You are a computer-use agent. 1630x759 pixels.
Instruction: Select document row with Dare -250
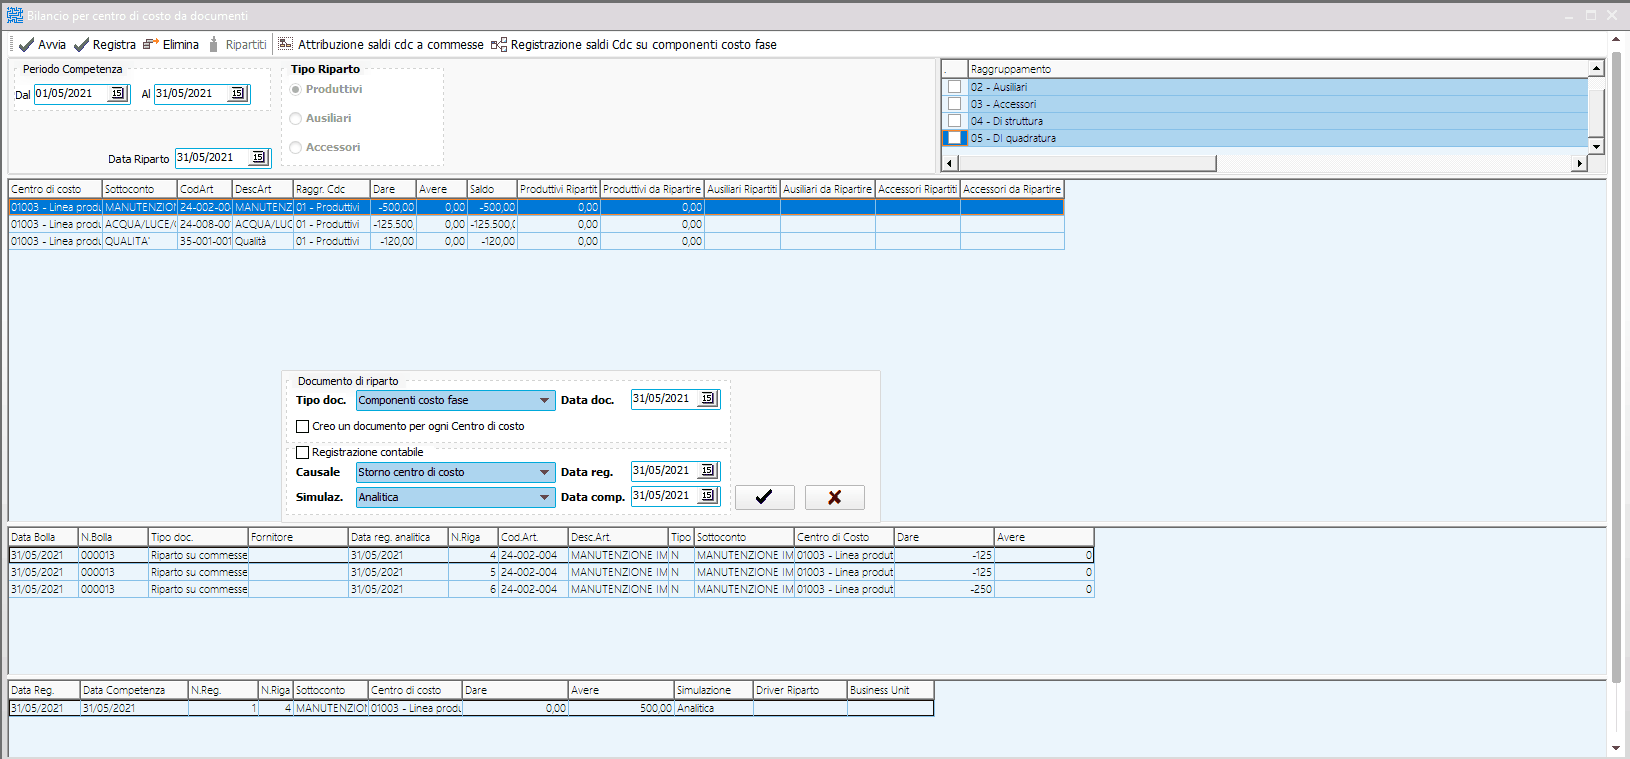(551, 589)
